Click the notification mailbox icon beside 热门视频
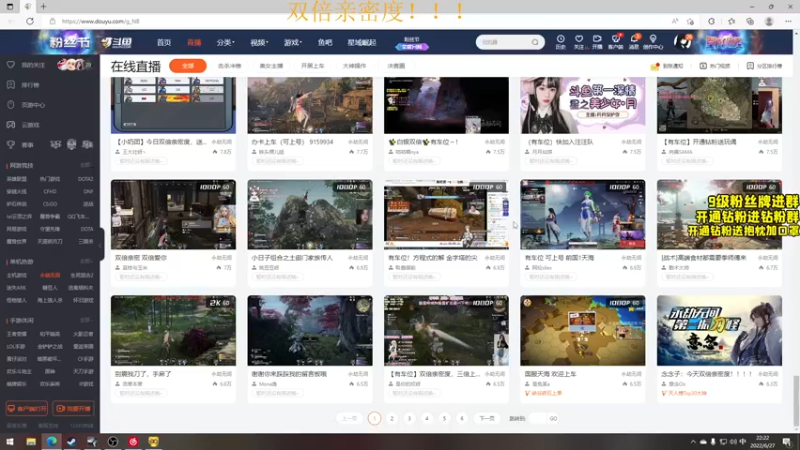The height and width of the screenshot is (450, 800). [x=655, y=66]
